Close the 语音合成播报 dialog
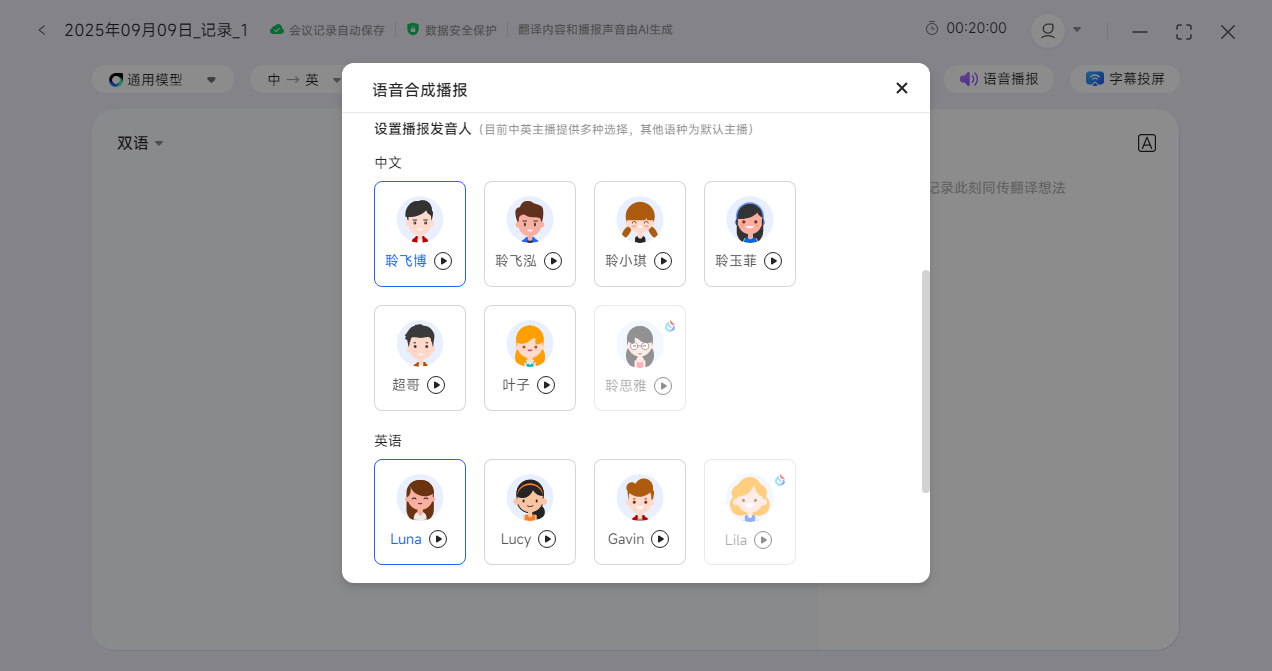 [x=901, y=88]
